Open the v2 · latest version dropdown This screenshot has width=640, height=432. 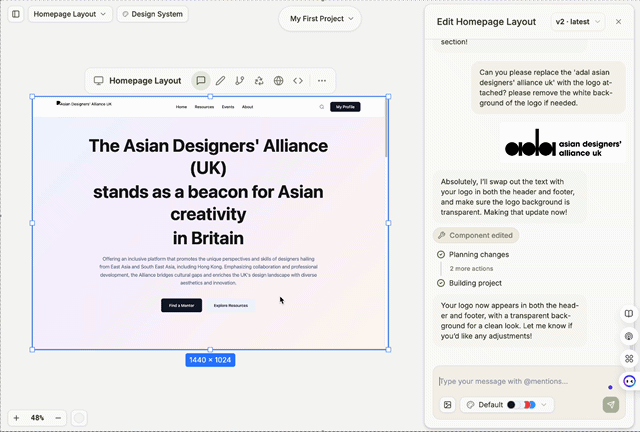578,22
